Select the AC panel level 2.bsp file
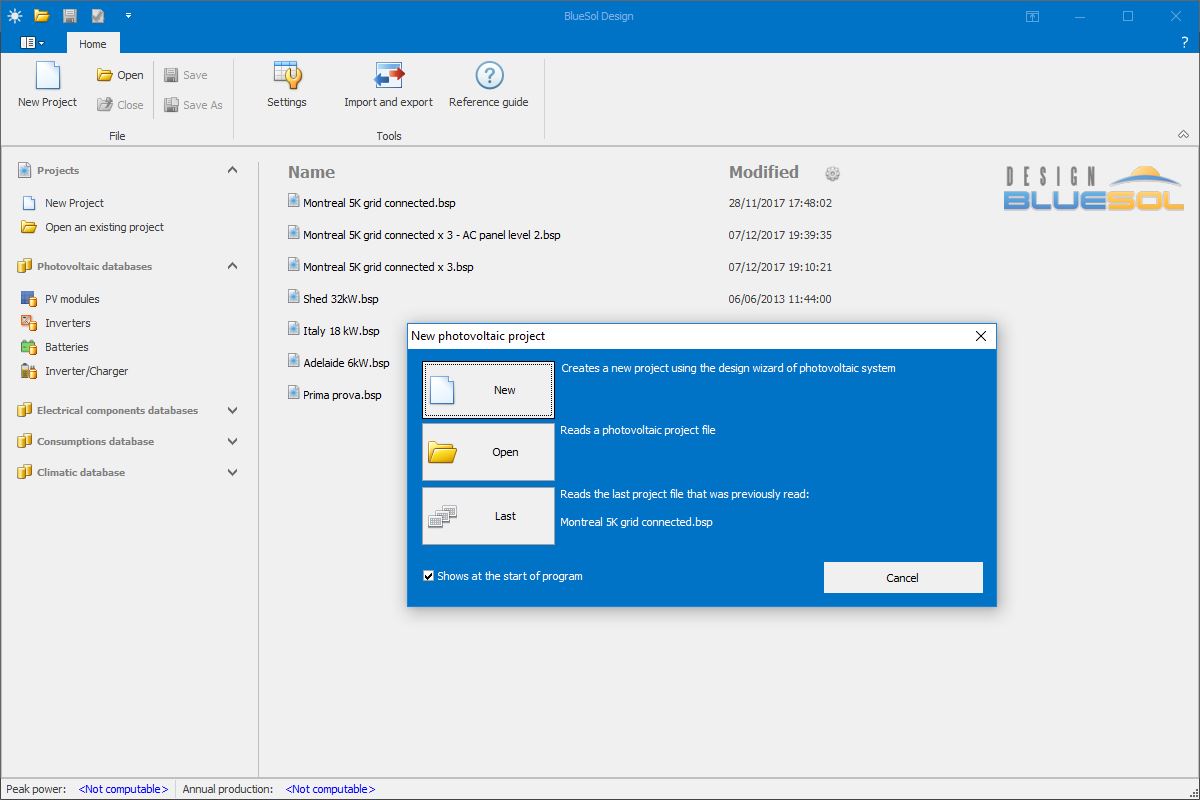 pos(431,235)
